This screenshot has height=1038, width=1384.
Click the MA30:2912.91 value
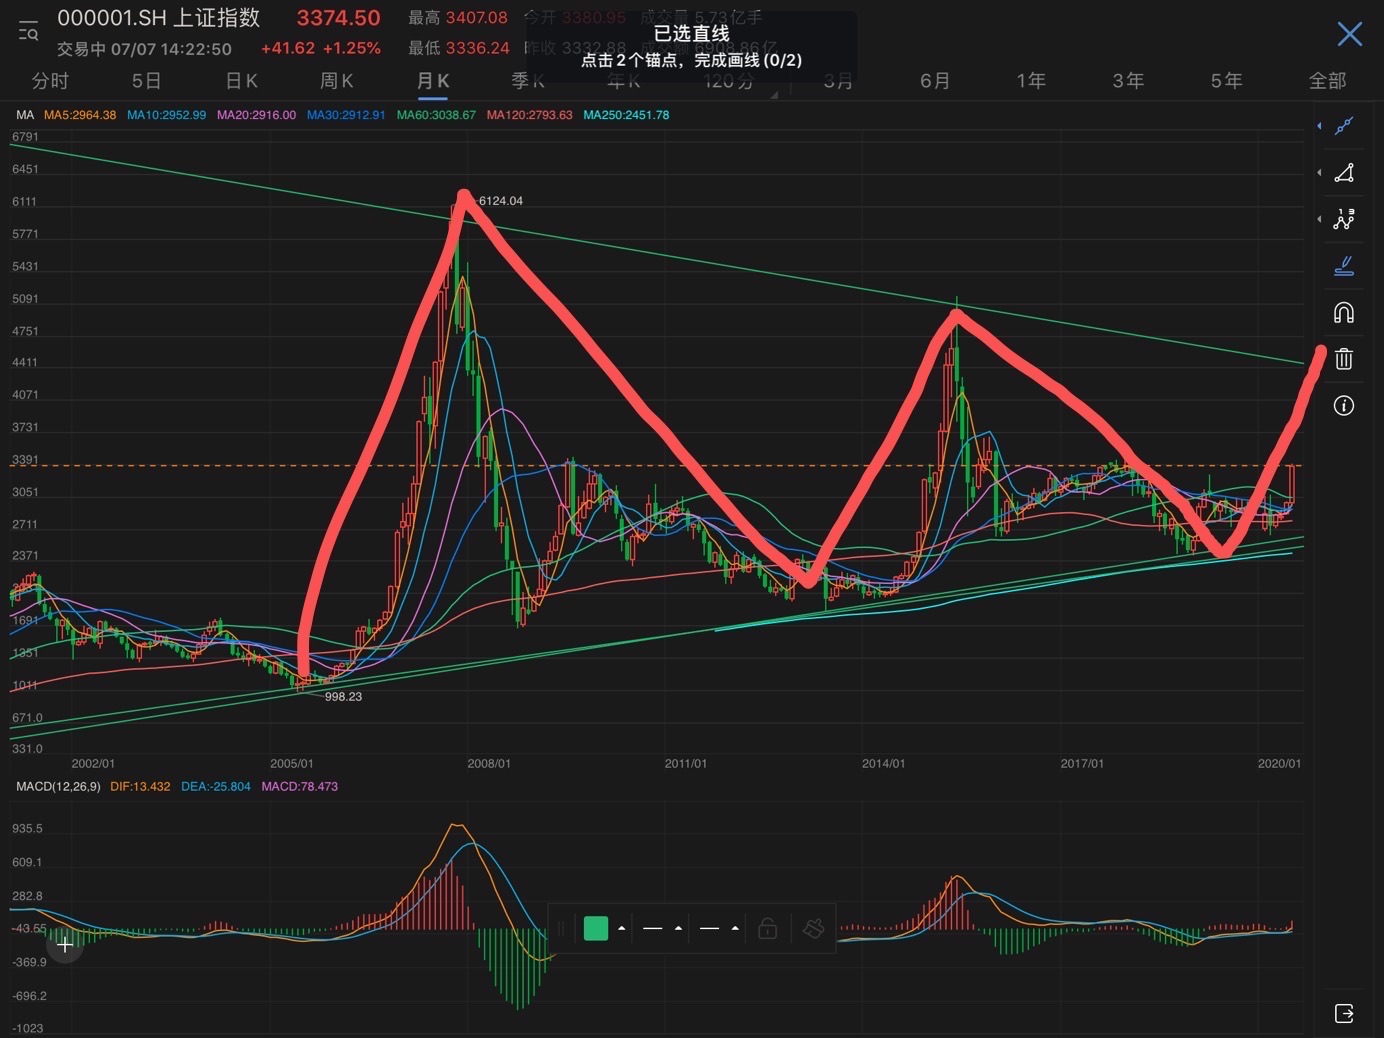[x=346, y=115]
